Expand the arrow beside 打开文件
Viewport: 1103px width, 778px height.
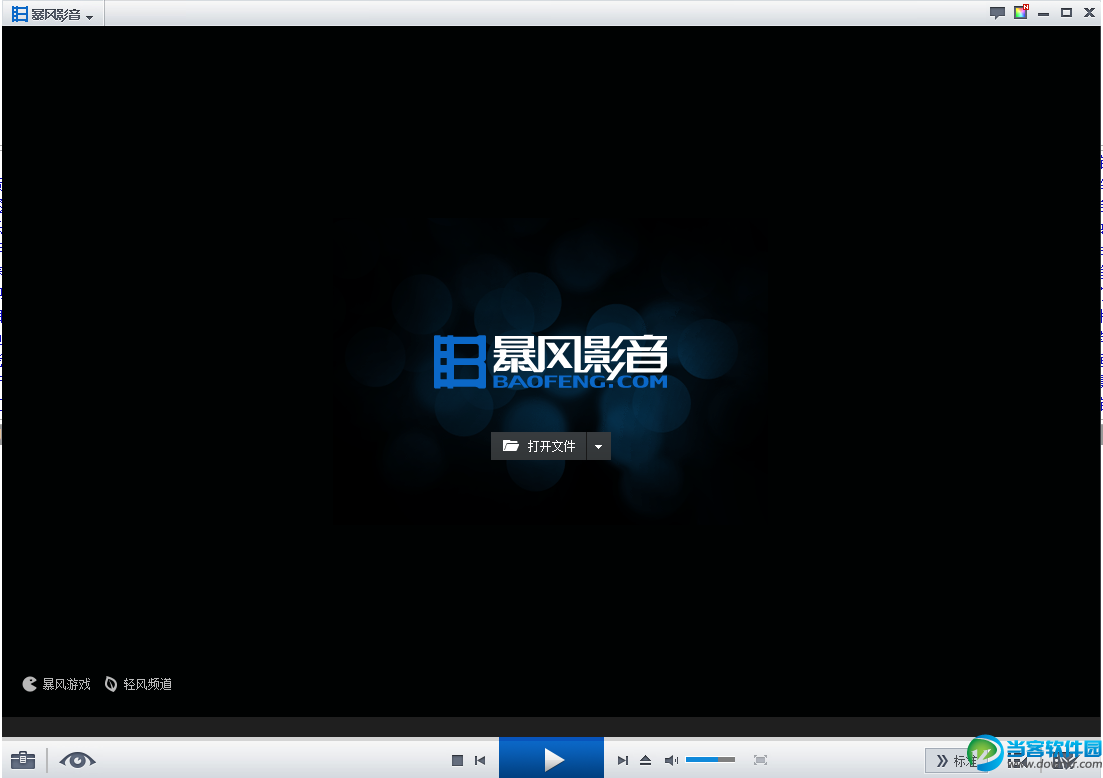pos(599,446)
